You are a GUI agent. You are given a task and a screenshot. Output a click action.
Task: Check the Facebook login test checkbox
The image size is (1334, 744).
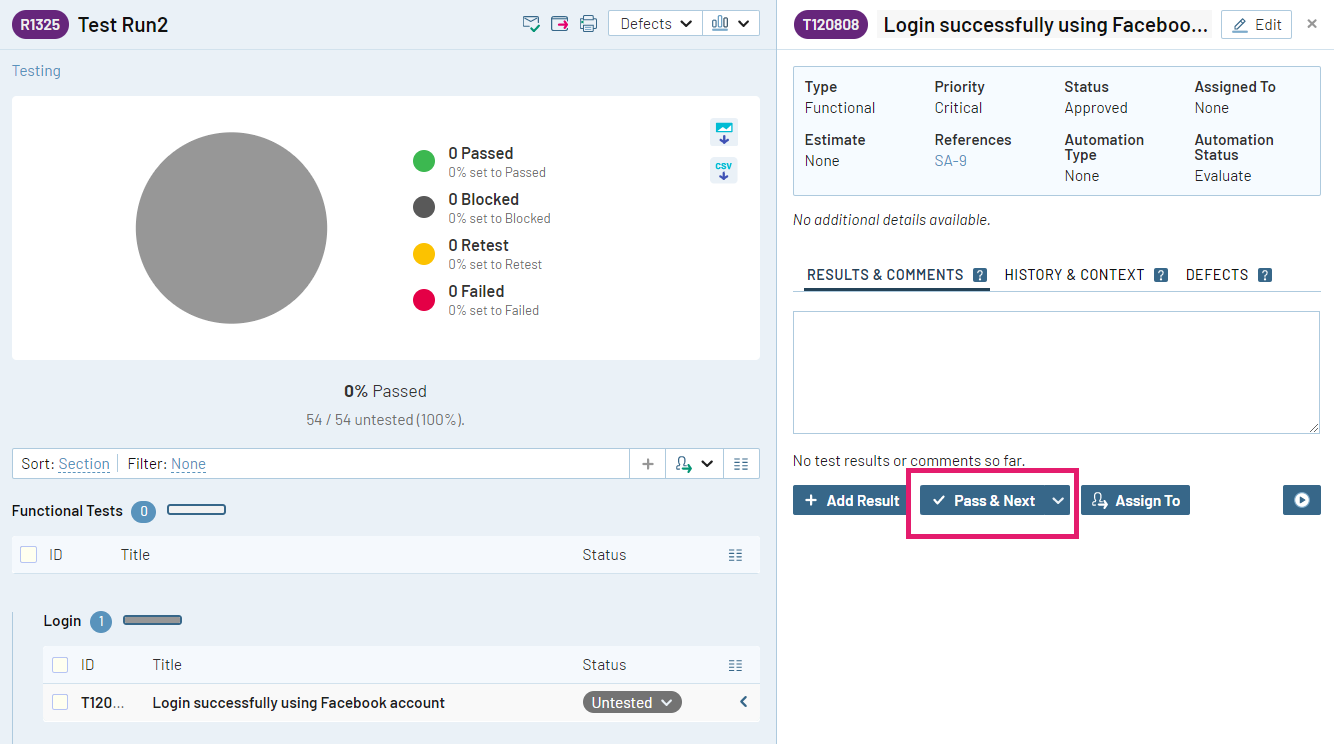[x=60, y=702]
